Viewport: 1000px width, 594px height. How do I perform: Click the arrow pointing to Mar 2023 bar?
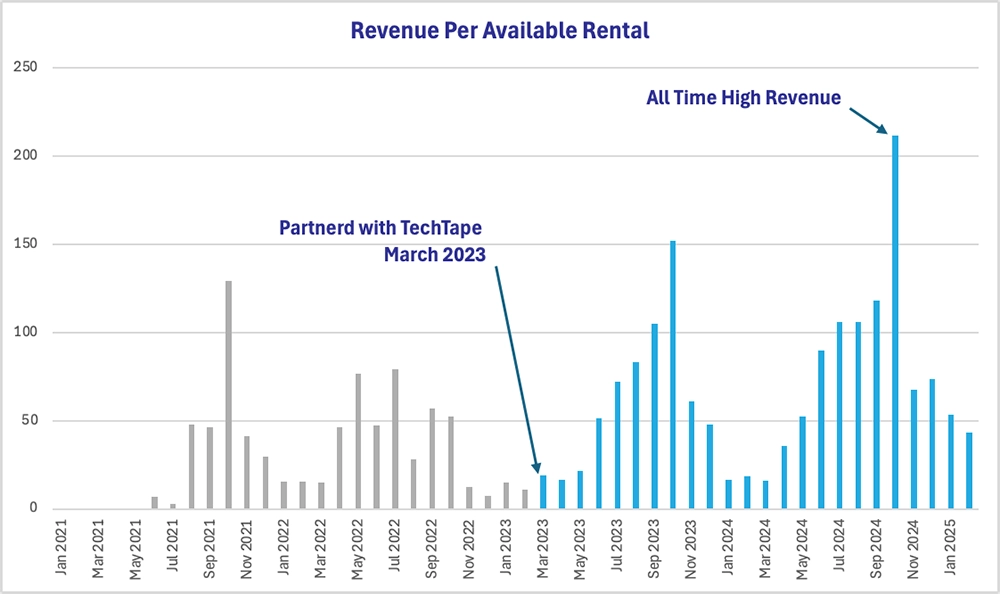515,370
